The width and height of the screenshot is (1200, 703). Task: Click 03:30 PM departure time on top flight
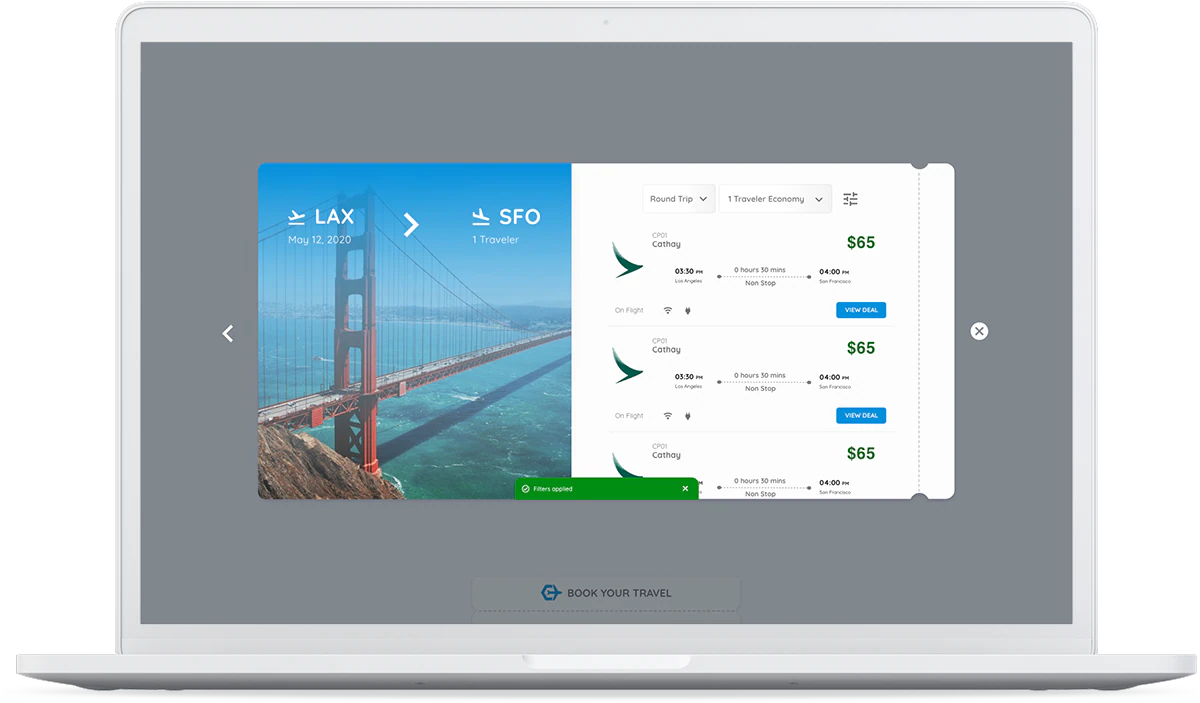pyautogui.click(x=689, y=271)
